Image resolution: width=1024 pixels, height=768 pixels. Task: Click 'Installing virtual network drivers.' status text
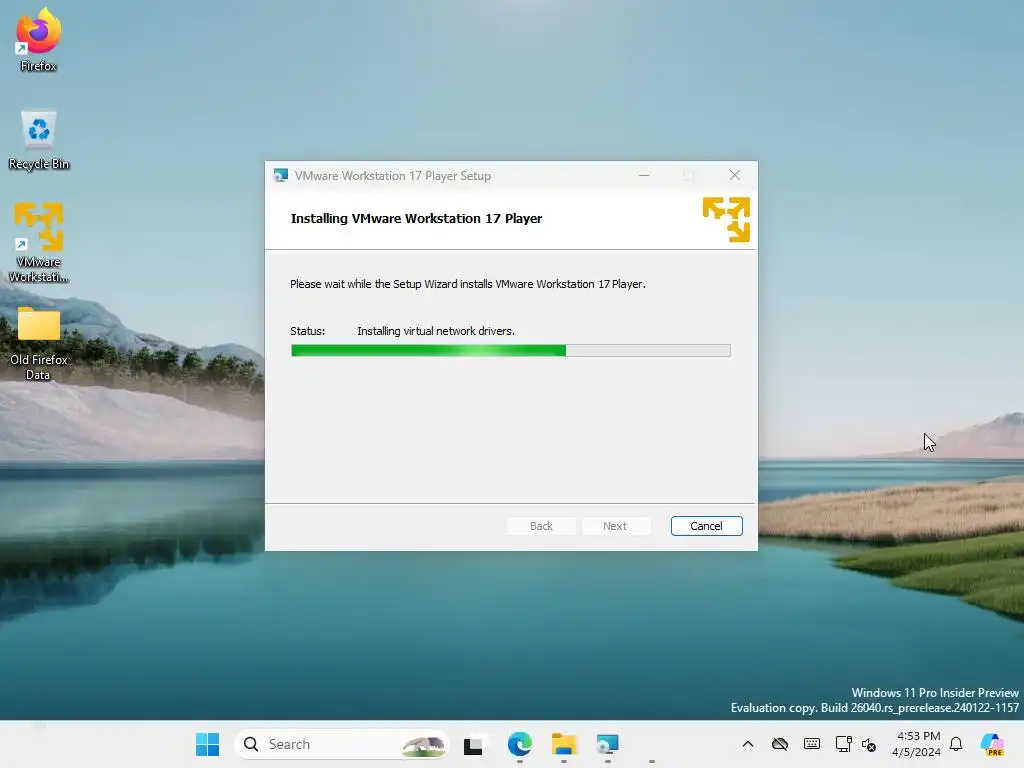(x=436, y=331)
